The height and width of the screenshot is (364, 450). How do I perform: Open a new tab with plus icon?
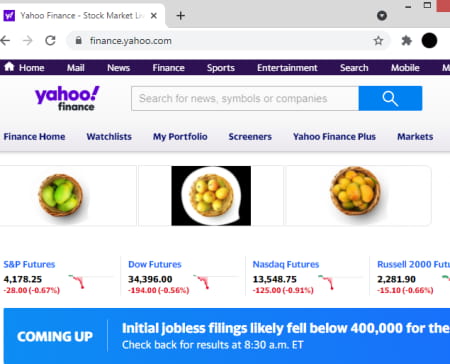(x=180, y=16)
